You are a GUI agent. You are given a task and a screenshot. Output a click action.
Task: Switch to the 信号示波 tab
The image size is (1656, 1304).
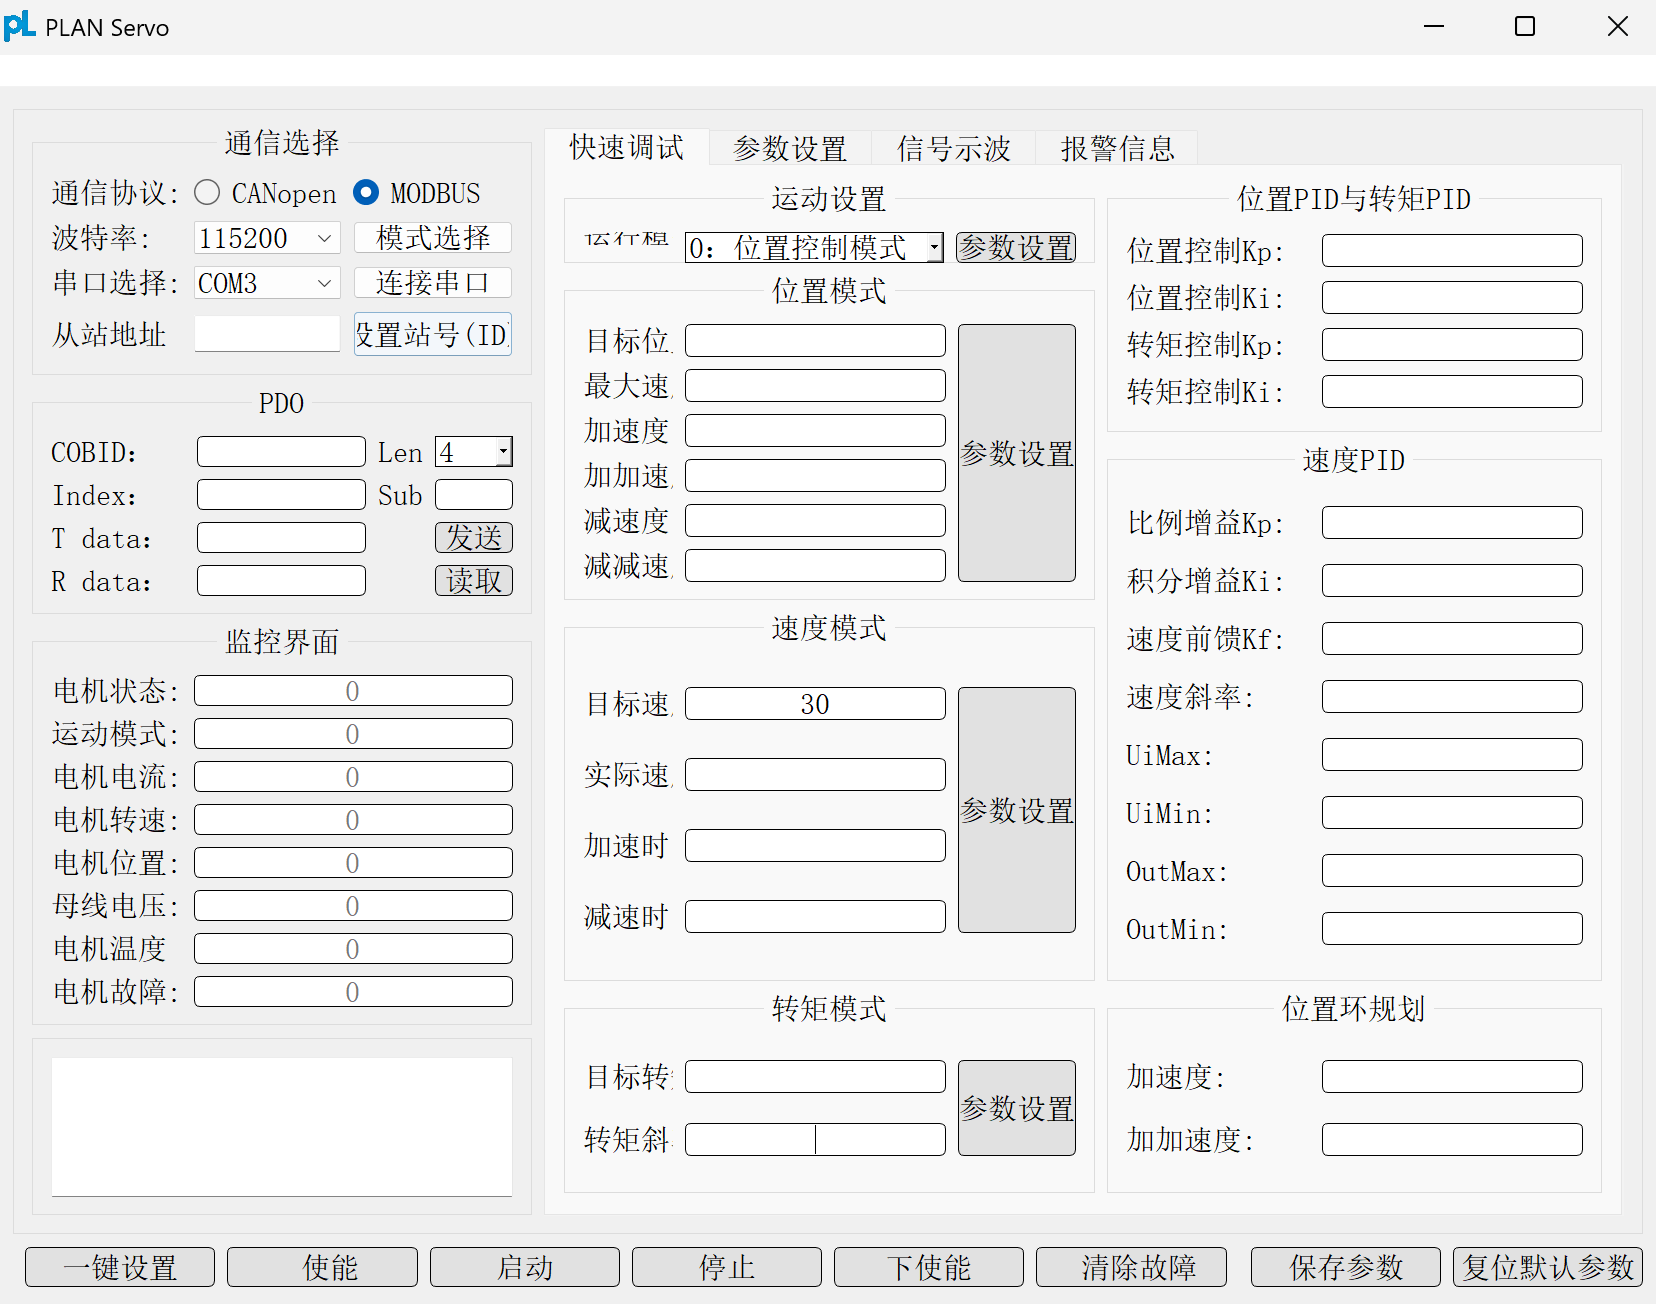[x=953, y=148]
